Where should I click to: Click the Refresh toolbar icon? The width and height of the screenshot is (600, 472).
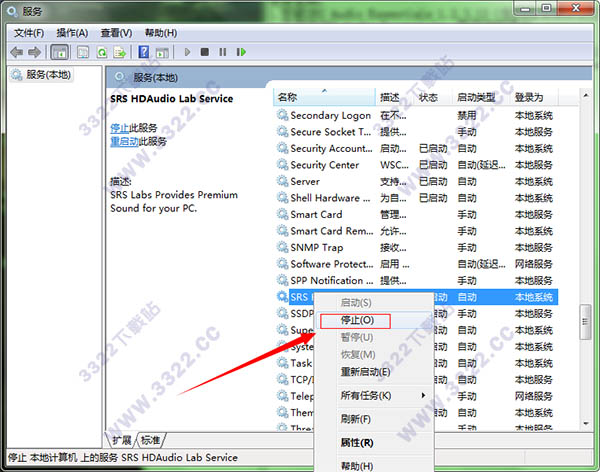(x=102, y=52)
